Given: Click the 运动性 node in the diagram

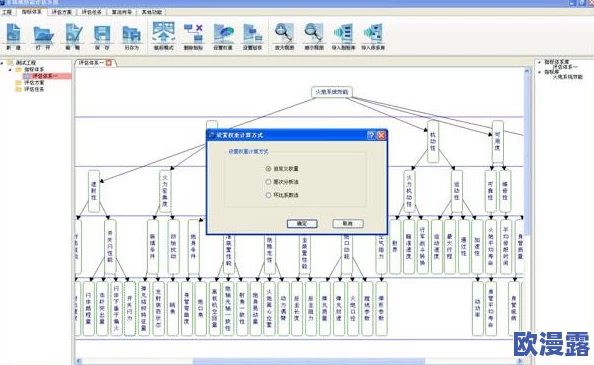Looking at the screenshot, I should tap(456, 191).
